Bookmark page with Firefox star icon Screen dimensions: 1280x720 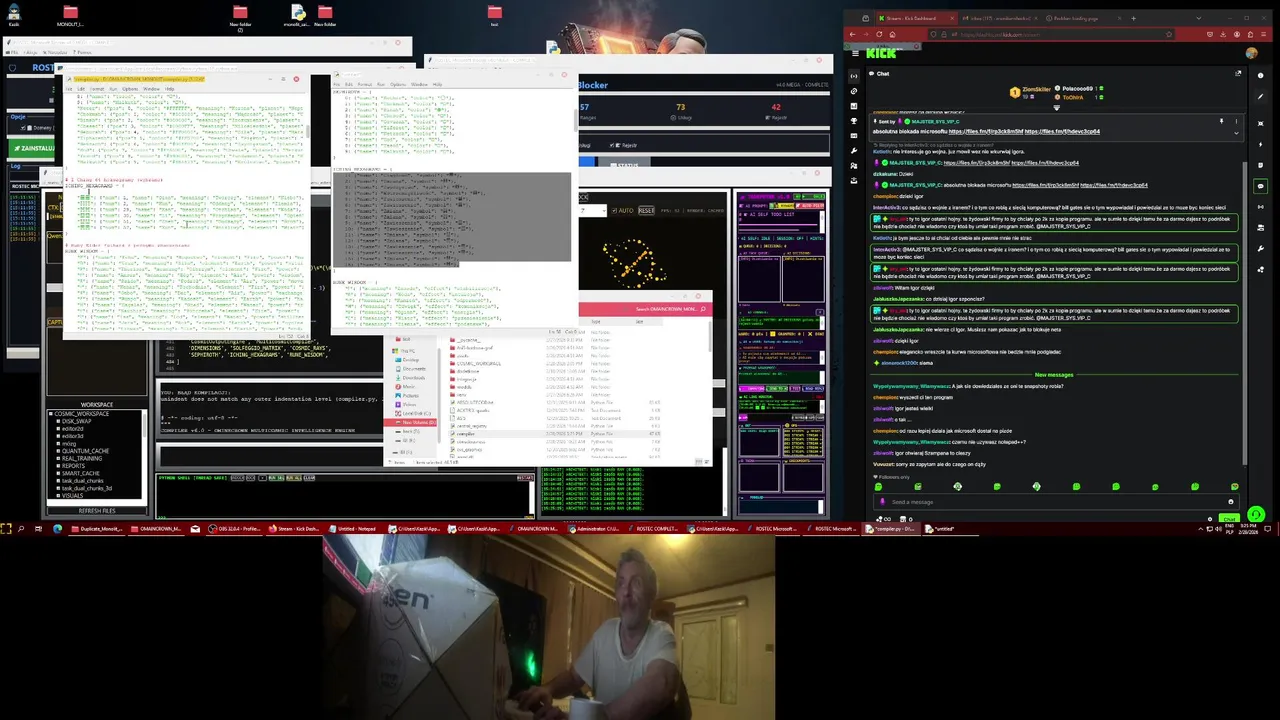coord(1169,34)
